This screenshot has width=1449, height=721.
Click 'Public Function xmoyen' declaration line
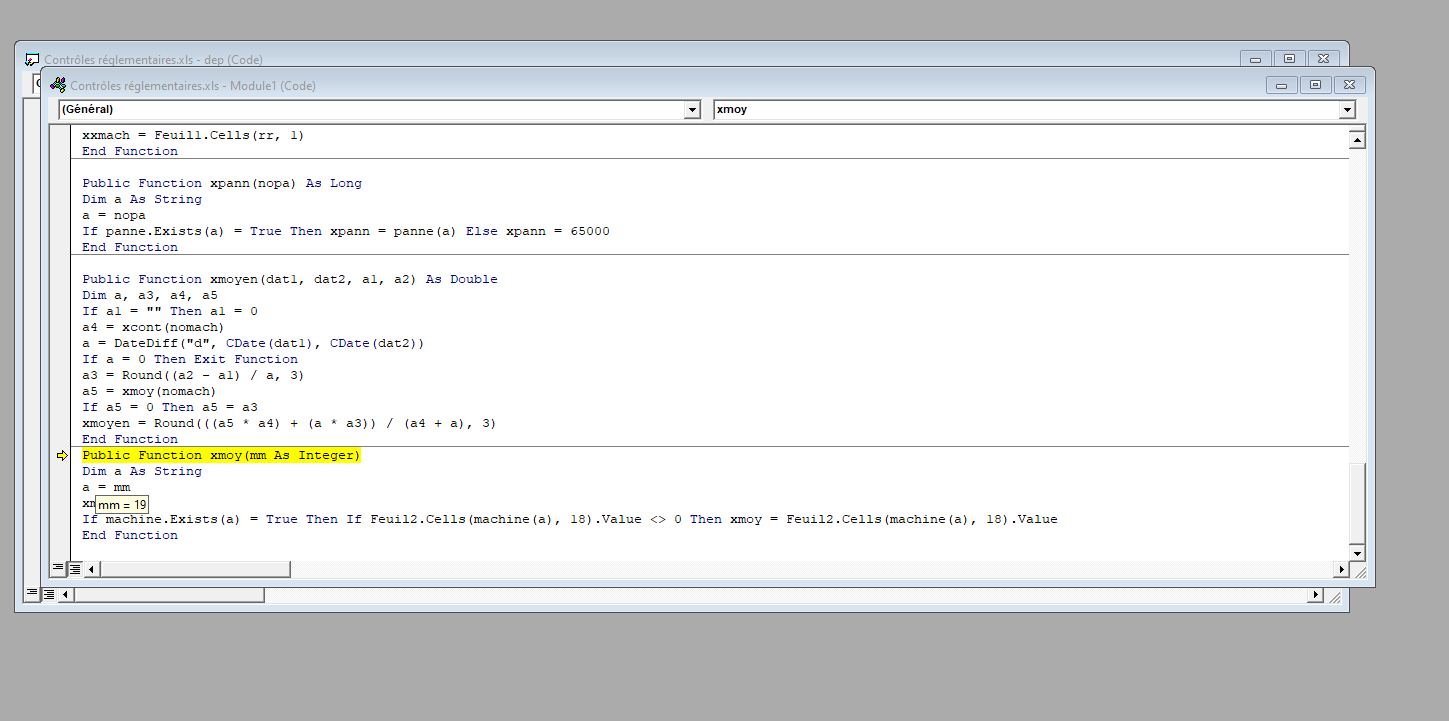[x=290, y=279]
